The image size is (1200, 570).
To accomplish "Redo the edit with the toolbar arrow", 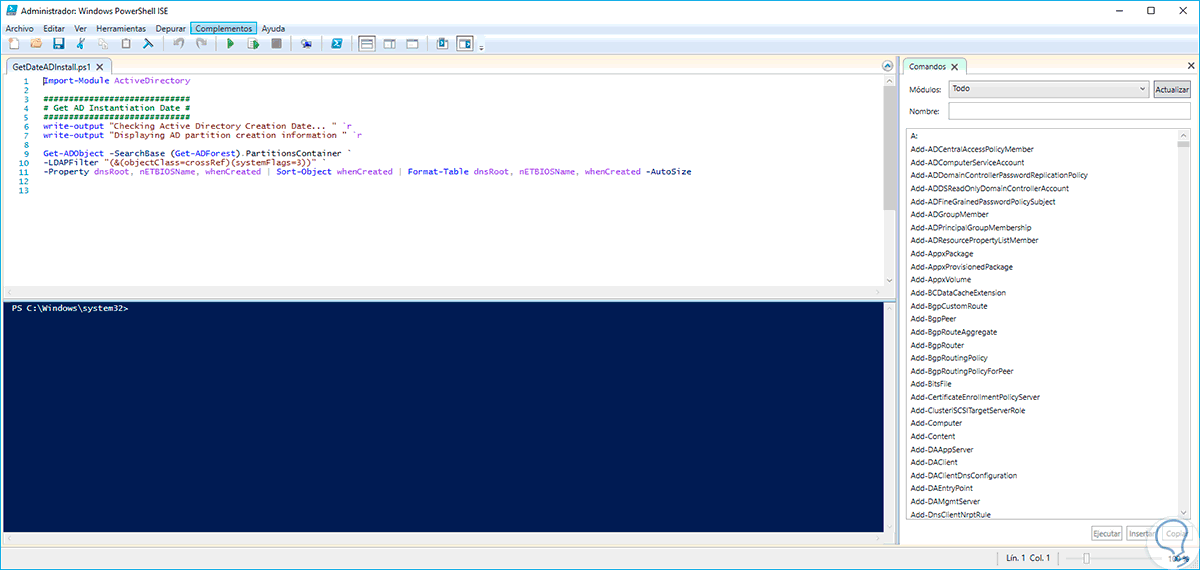I will [201, 44].
